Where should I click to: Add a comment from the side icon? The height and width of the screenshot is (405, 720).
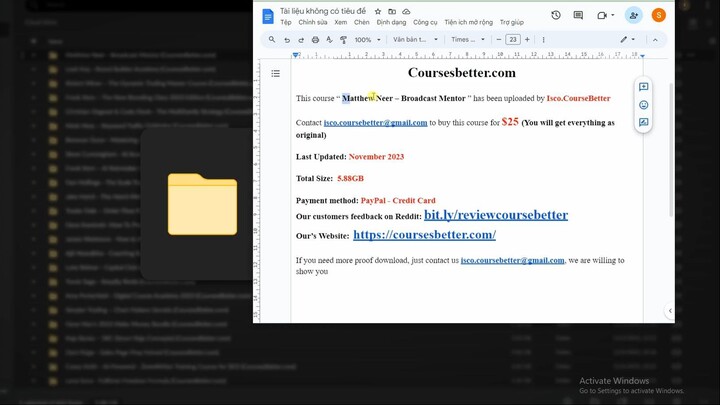[x=643, y=87]
